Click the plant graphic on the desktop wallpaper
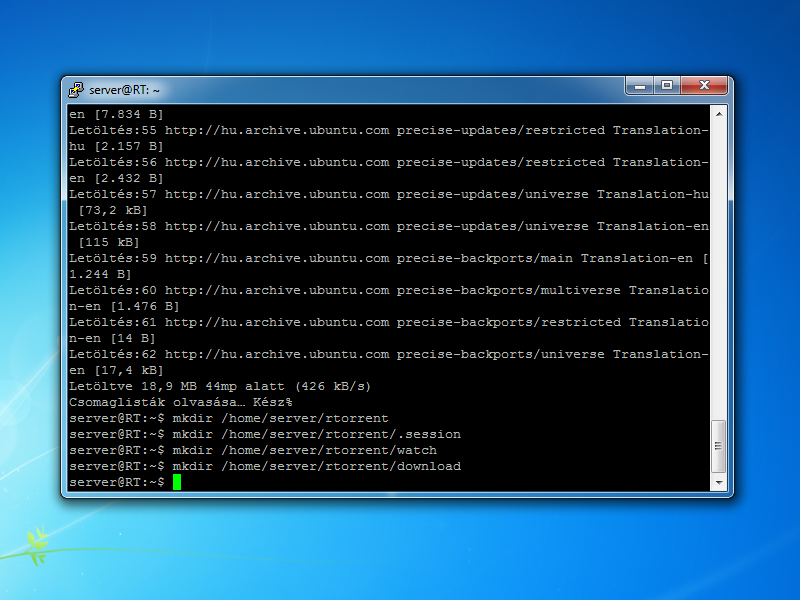Viewport: 800px width, 600px height. pos(36,542)
